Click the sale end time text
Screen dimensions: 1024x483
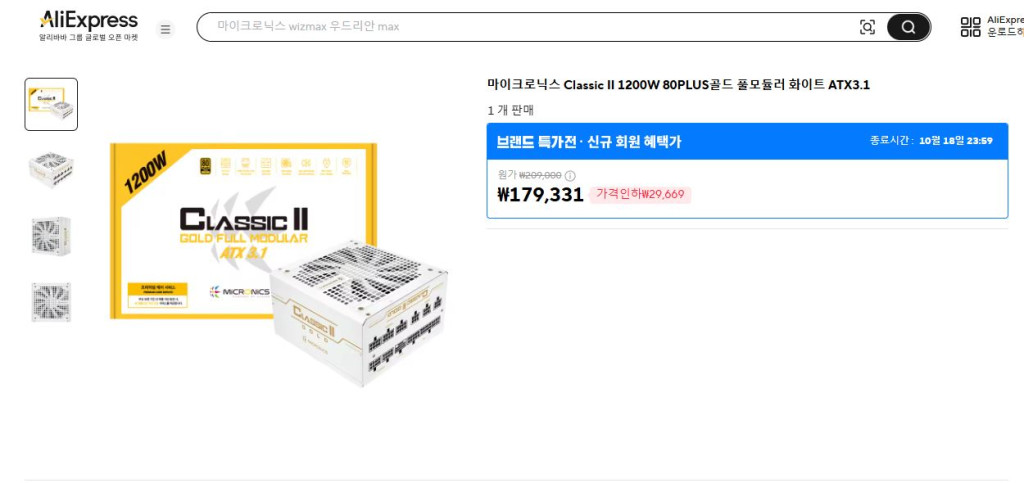(x=931, y=141)
